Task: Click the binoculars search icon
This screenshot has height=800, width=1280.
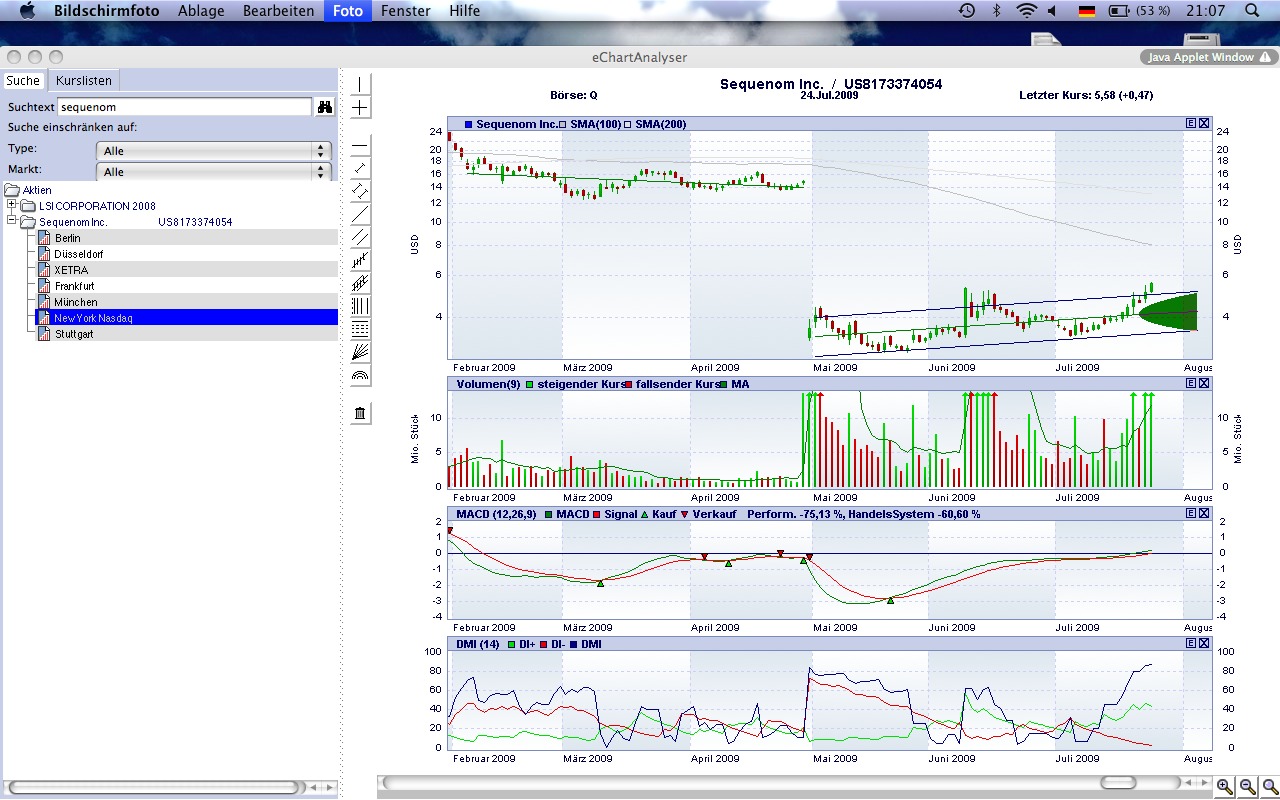Action: coord(324,106)
